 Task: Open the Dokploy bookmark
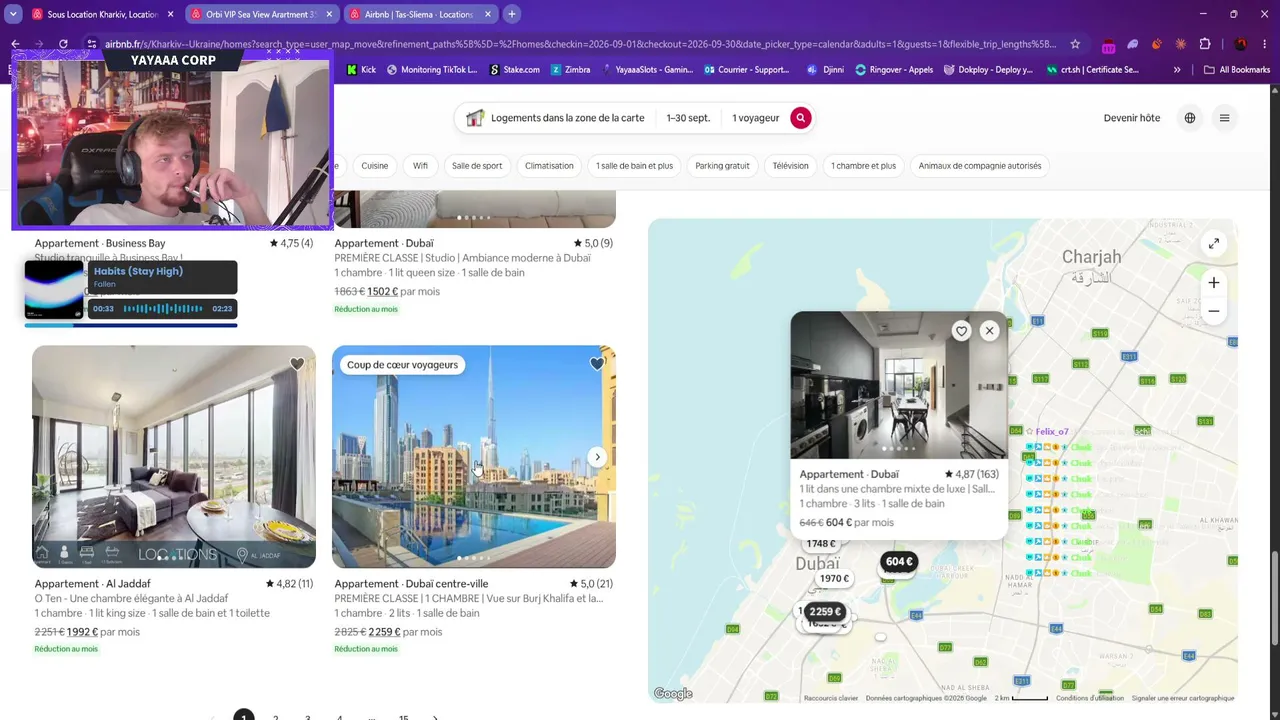pos(988,70)
